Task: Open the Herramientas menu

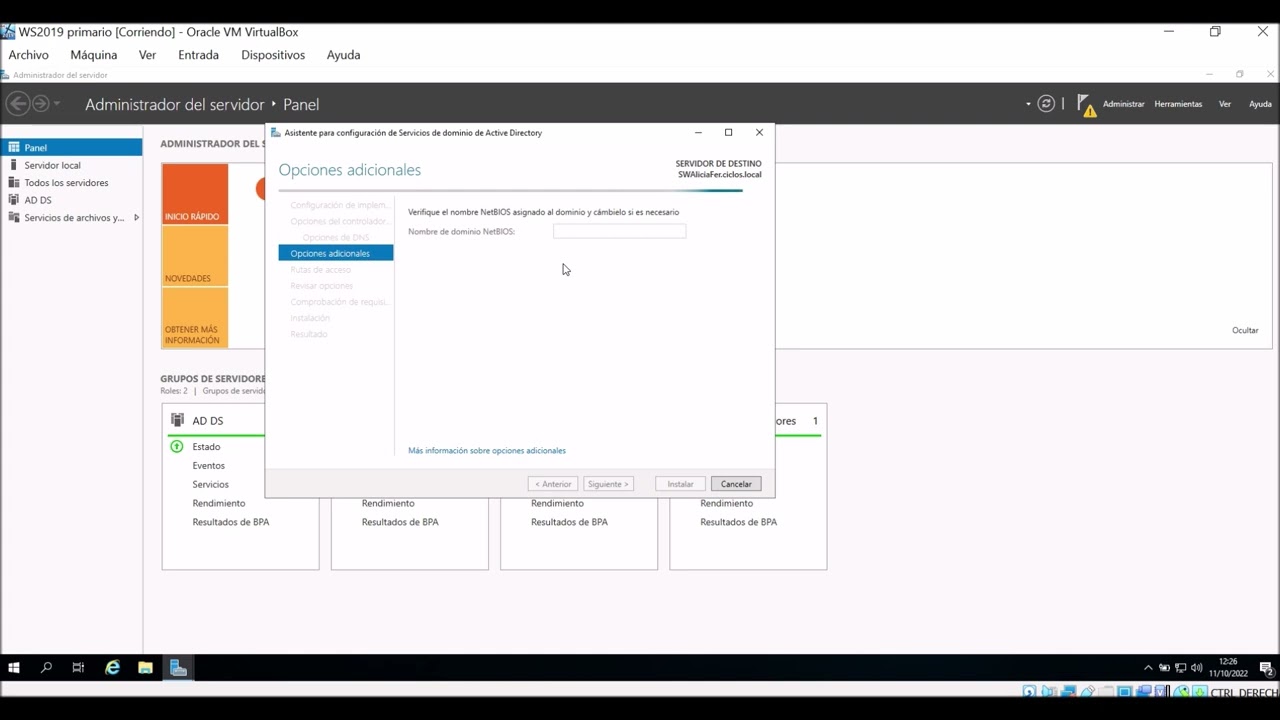Action: (x=1178, y=104)
